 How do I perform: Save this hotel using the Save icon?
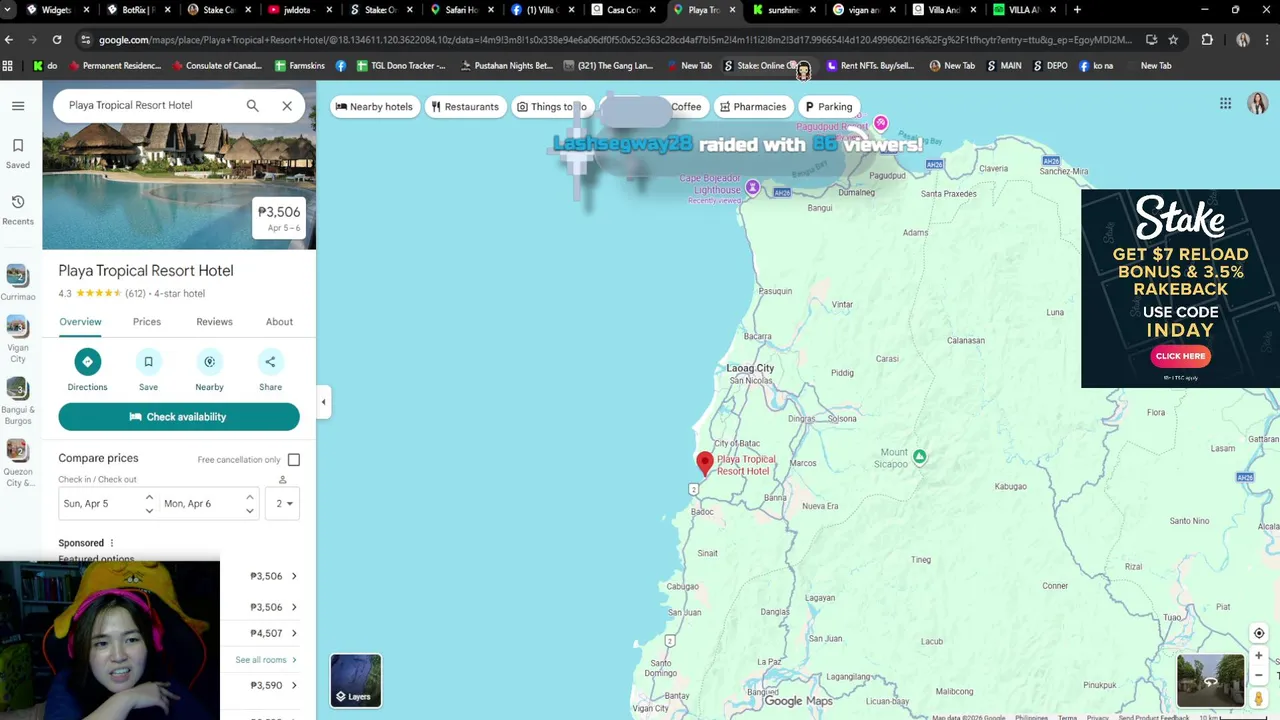[148, 362]
